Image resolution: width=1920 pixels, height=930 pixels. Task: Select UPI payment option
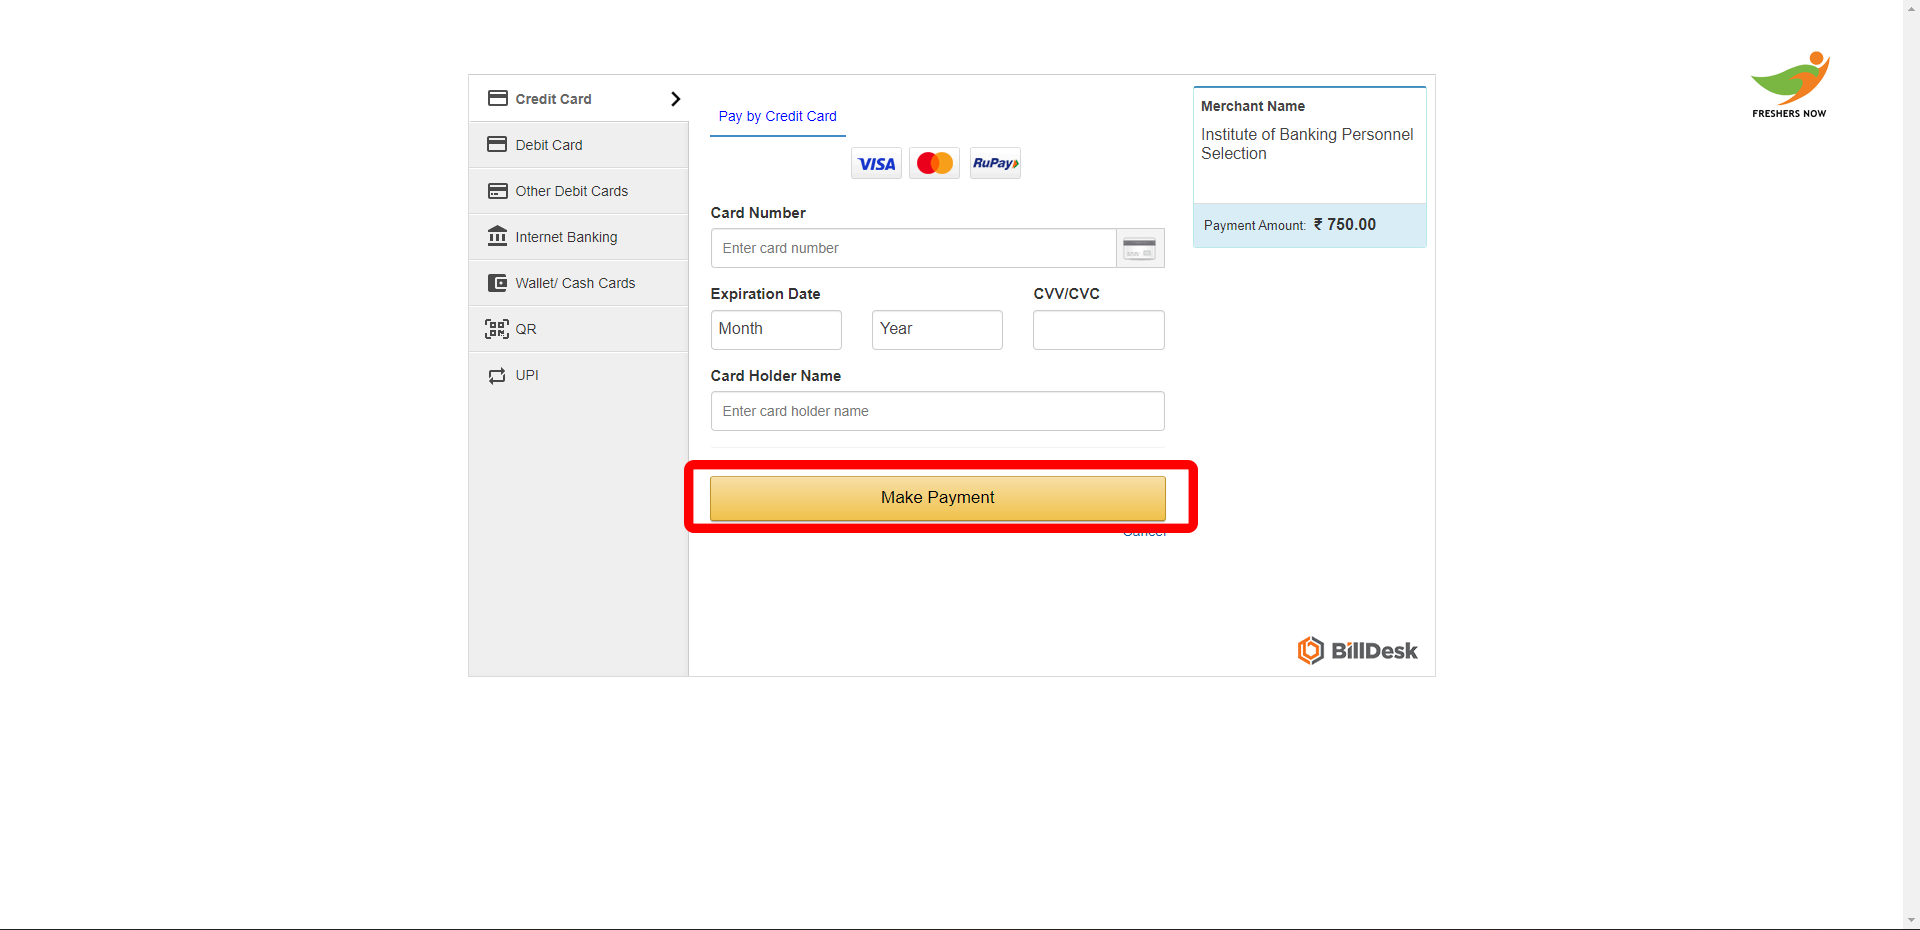[578, 375]
